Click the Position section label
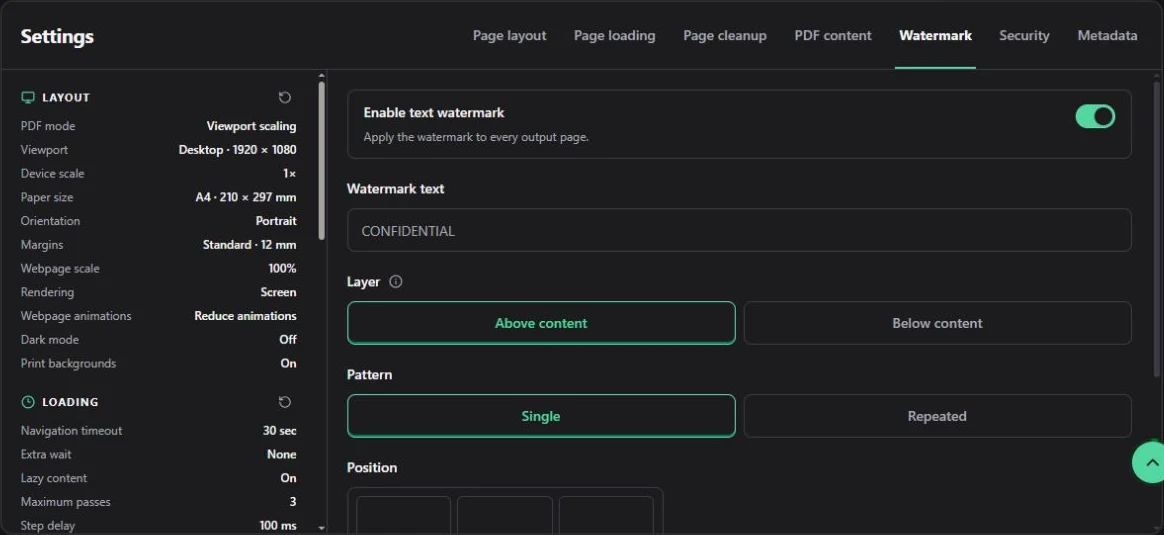 coord(372,467)
